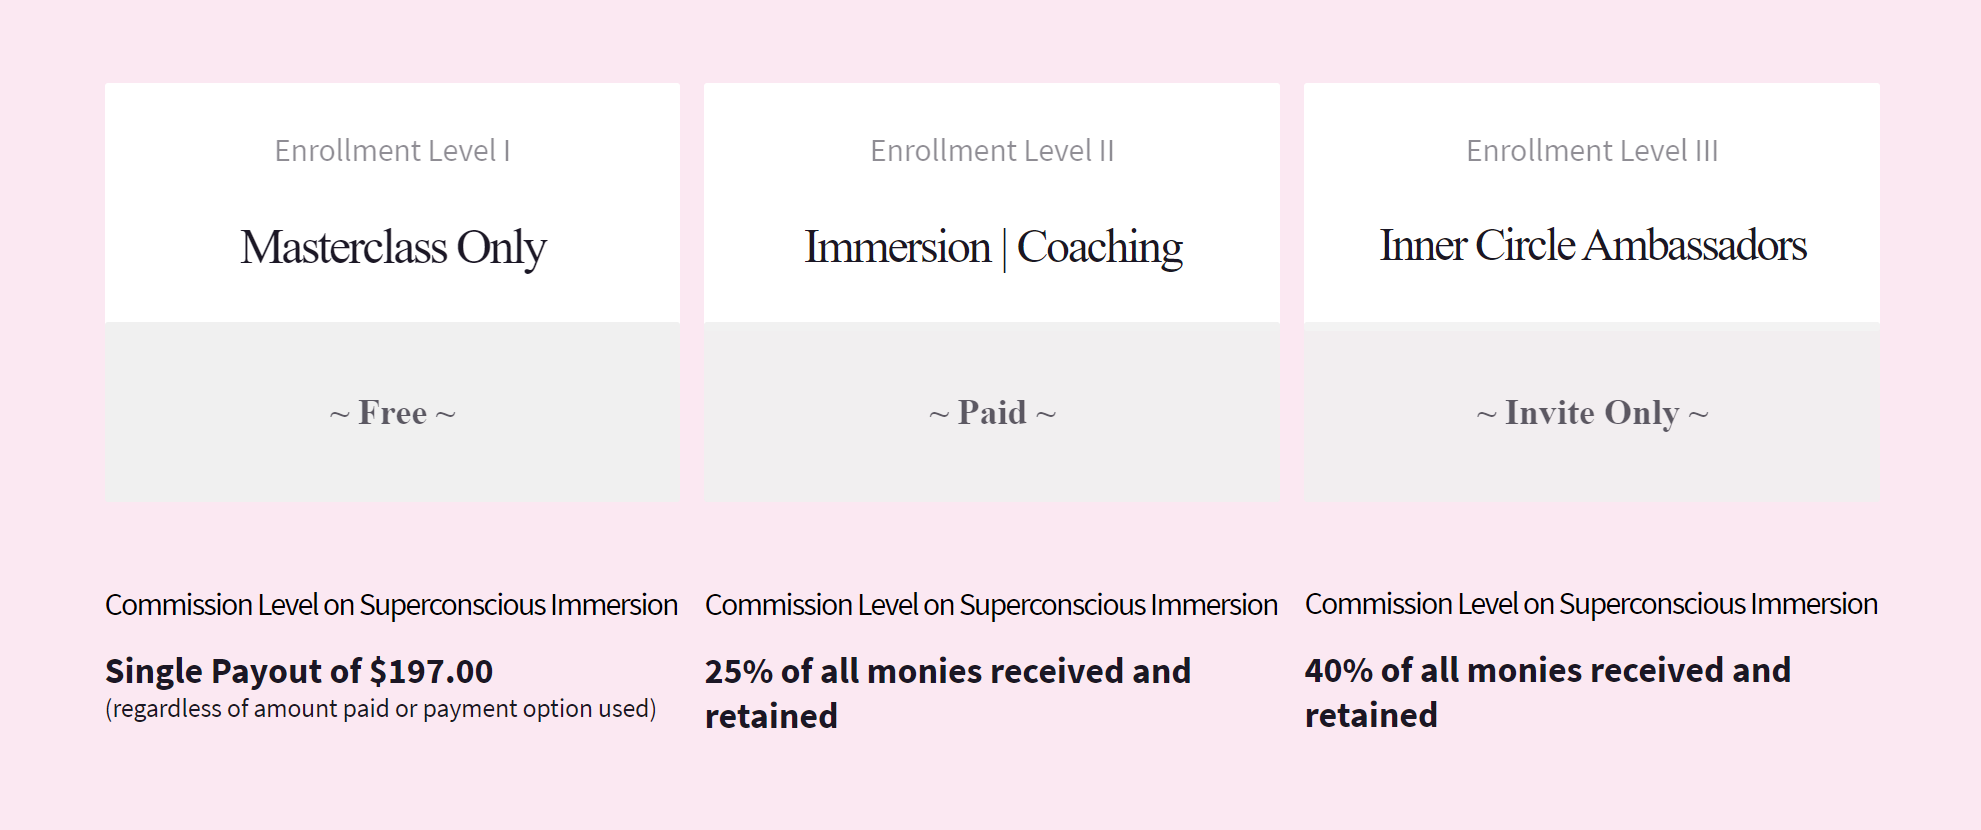Click first Commission Level on Superconscious Immersion line

tap(392, 605)
